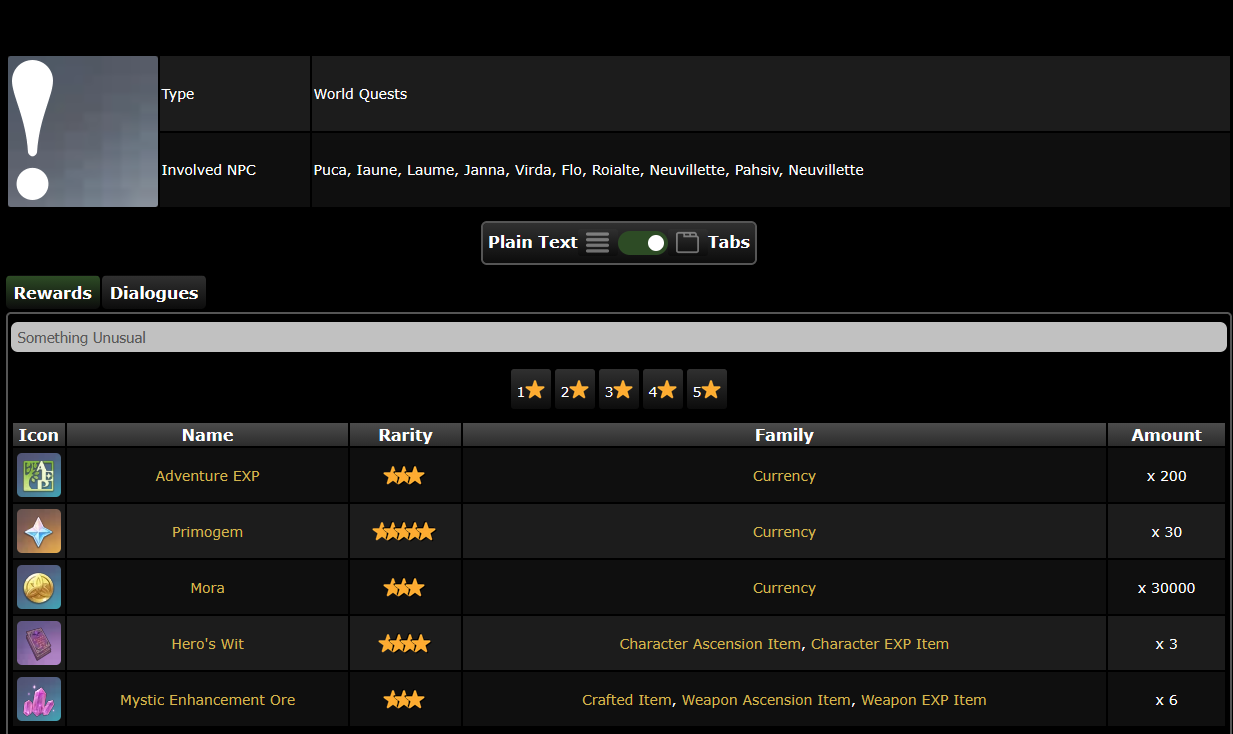The height and width of the screenshot is (734, 1233).
Task: Sort table by Rarity column
Action: (x=405, y=435)
